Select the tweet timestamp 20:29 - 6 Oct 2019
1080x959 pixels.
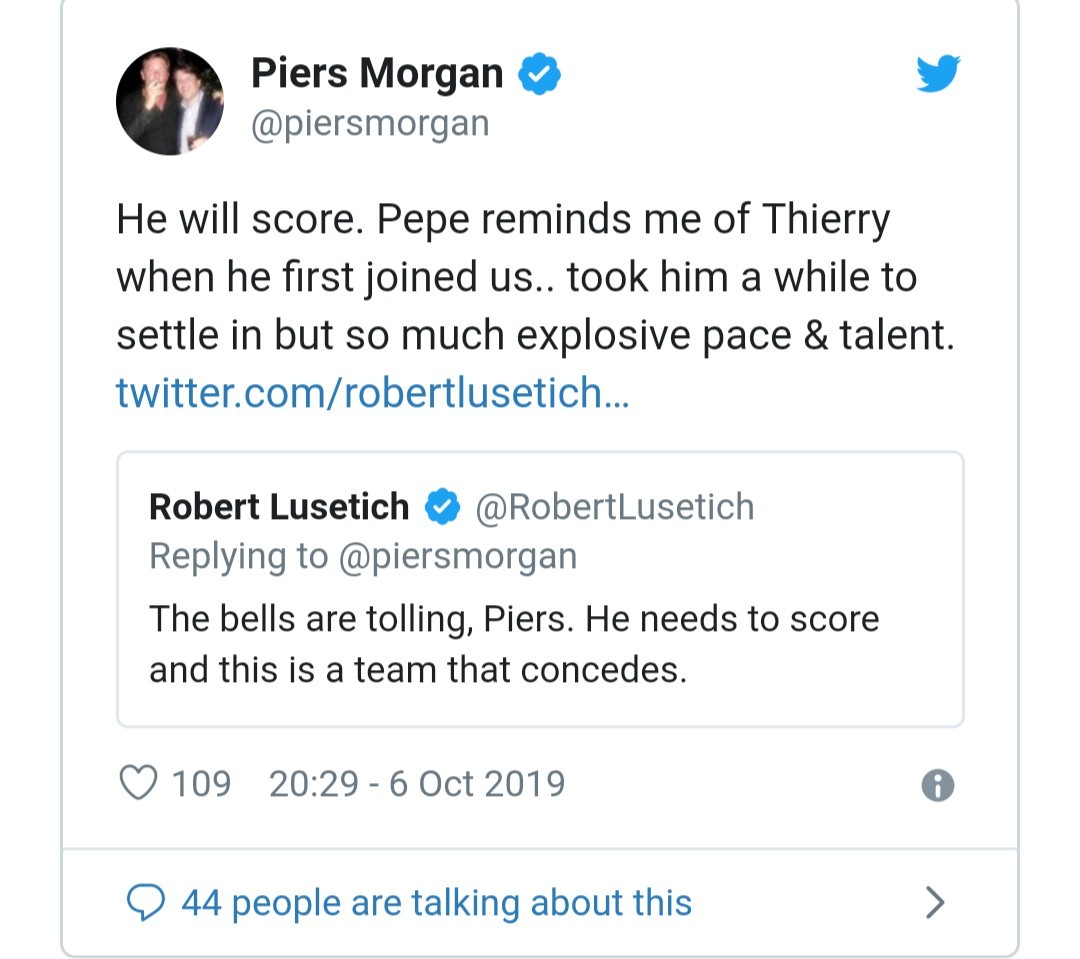click(418, 783)
